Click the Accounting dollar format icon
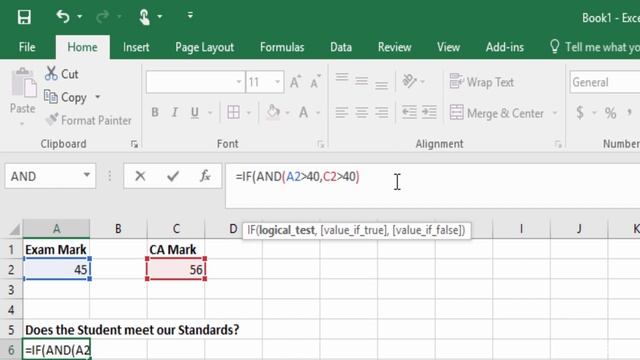Image resolution: width=640 pixels, height=360 pixels. (x=580, y=112)
